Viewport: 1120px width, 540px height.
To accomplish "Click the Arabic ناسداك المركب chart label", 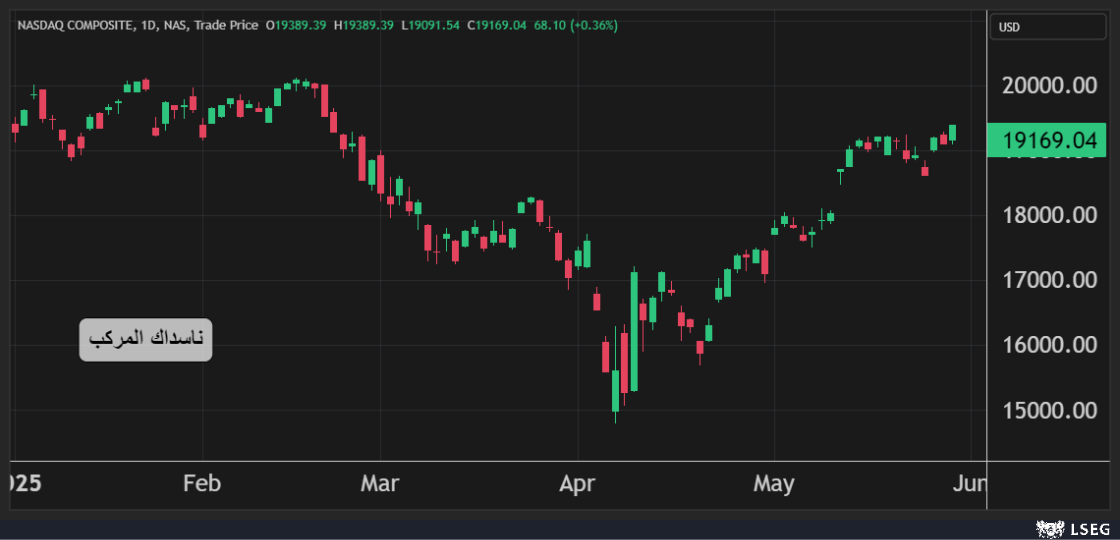I will pos(146,340).
